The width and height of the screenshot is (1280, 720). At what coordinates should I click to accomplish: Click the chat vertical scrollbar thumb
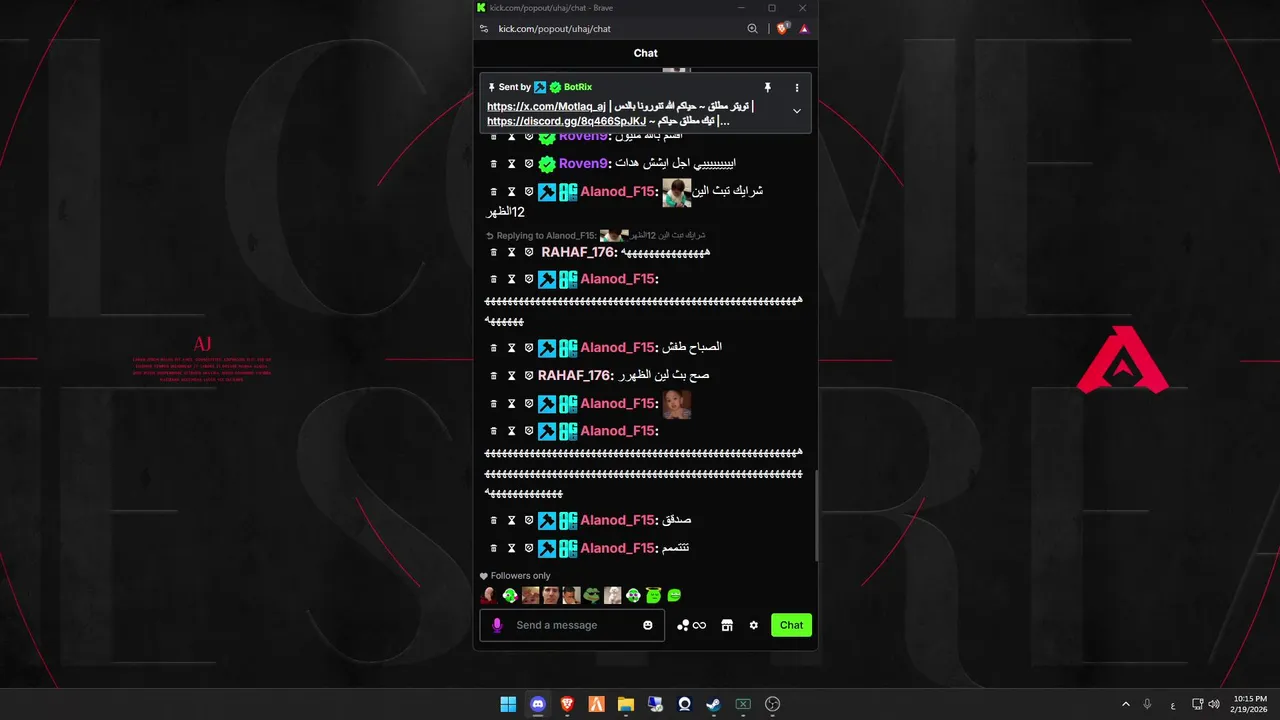tap(817, 515)
